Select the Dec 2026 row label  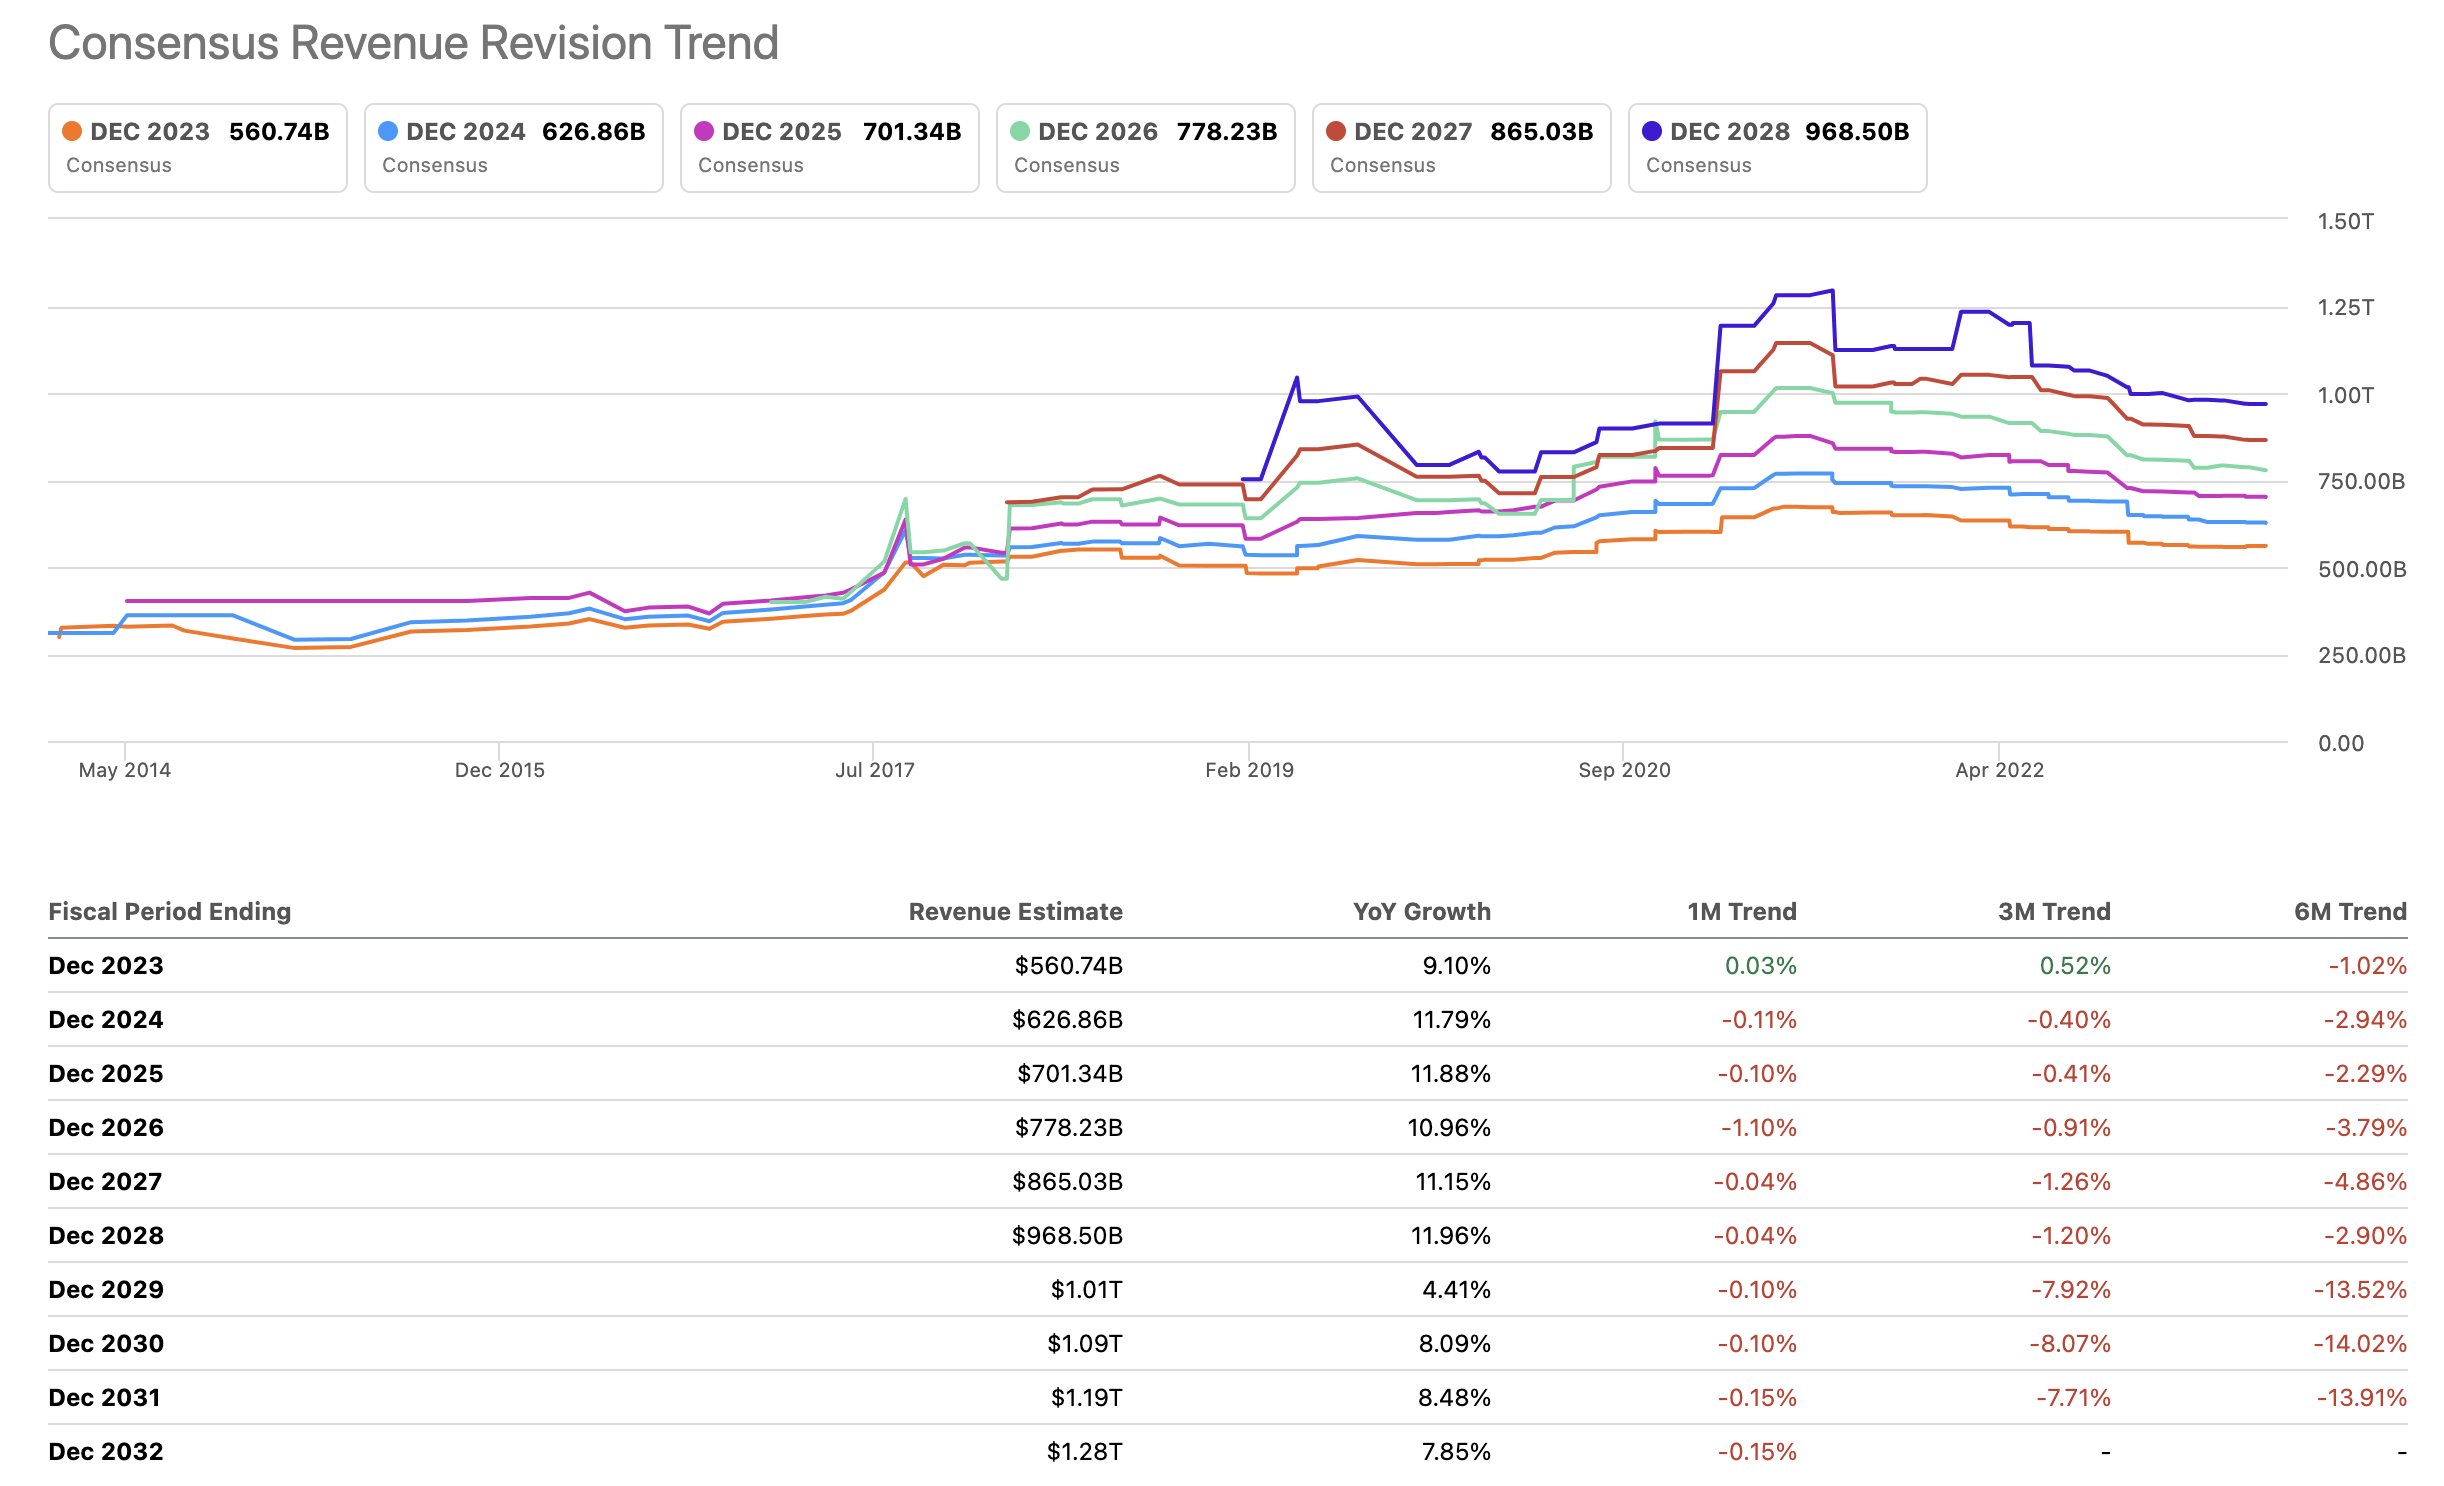click(x=106, y=1127)
